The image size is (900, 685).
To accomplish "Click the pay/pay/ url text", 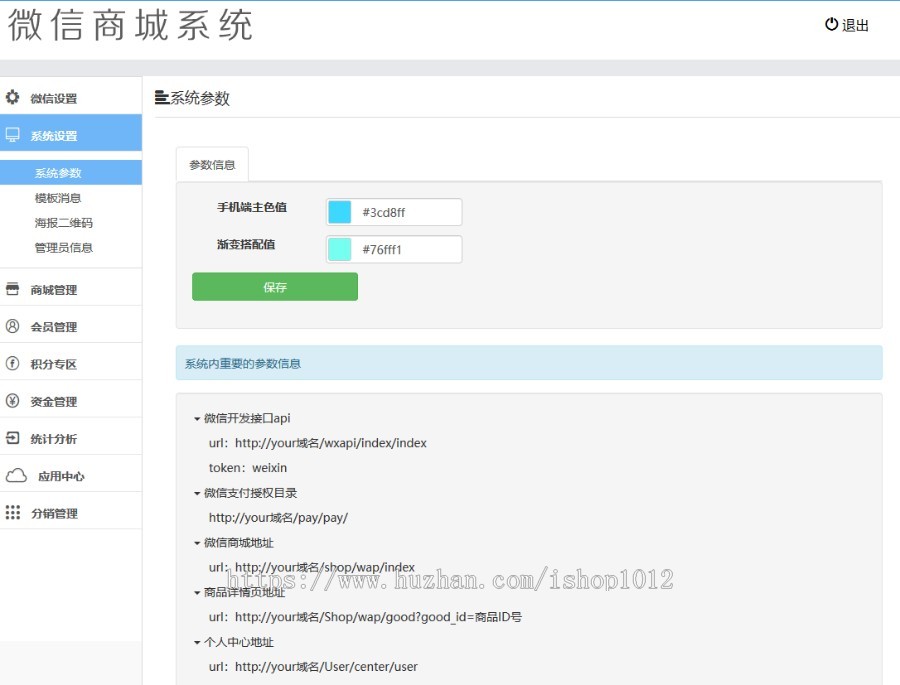I will pyautogui.click(x=278, y=517).
